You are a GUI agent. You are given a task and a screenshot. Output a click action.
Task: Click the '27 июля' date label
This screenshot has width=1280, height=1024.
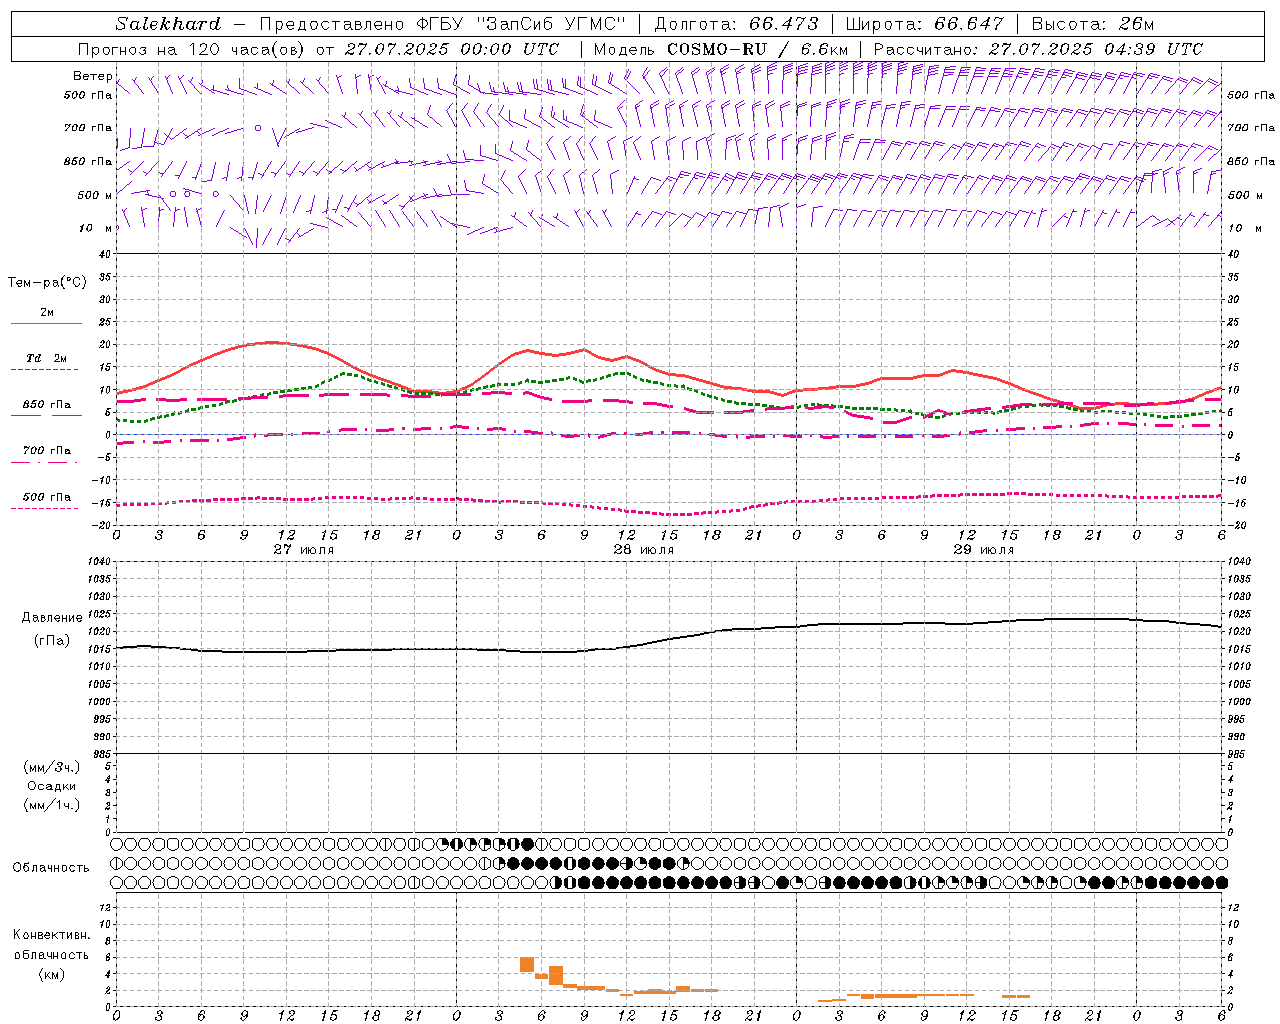[x=304, y=550]
